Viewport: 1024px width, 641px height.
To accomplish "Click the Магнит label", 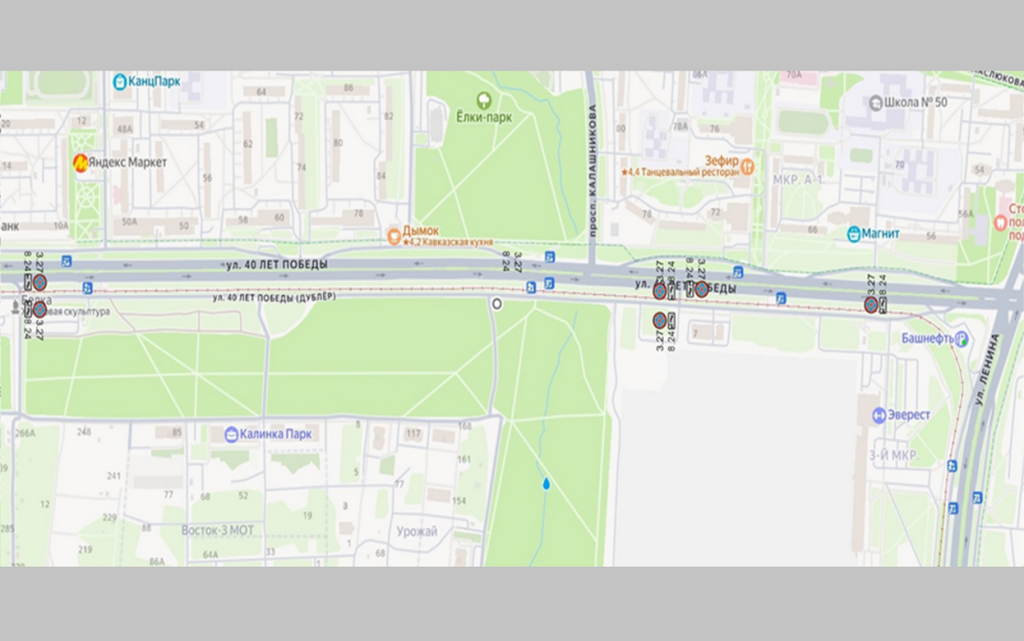I will pos(880,234).
